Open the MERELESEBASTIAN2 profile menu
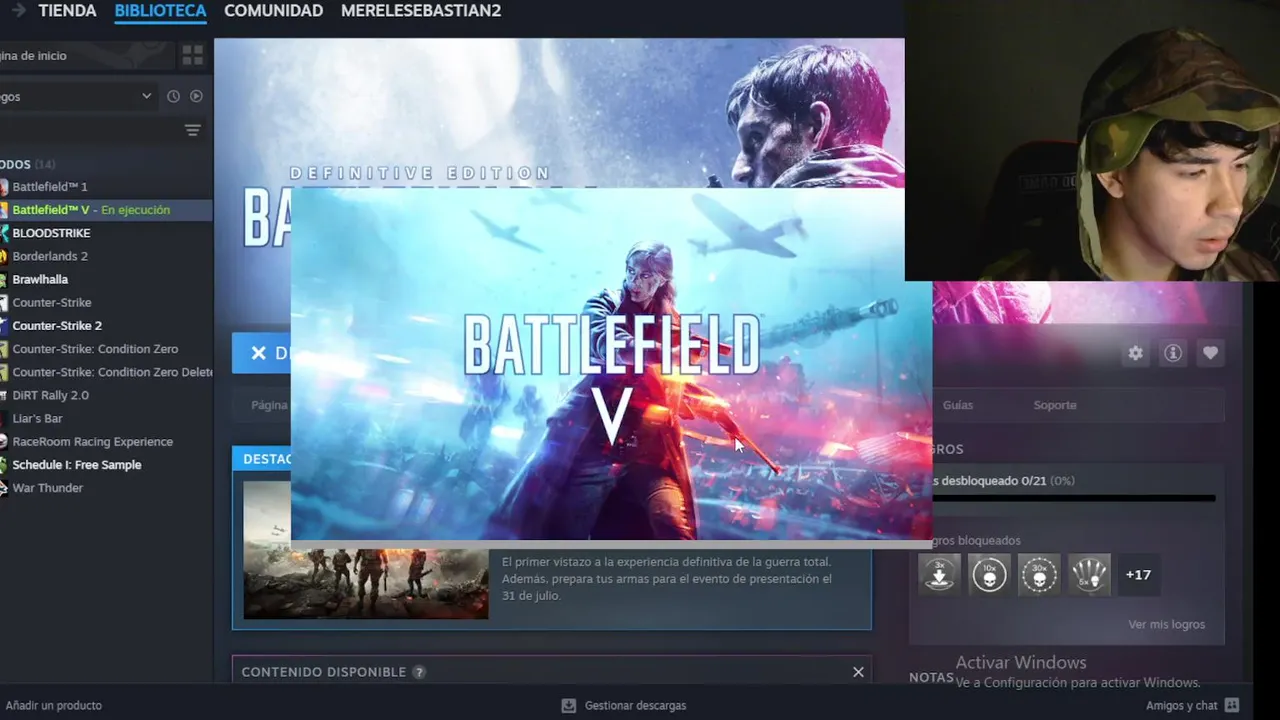The height and width of the screenshot is (720, 1280). pyautogui.click(x=421, y=11)
